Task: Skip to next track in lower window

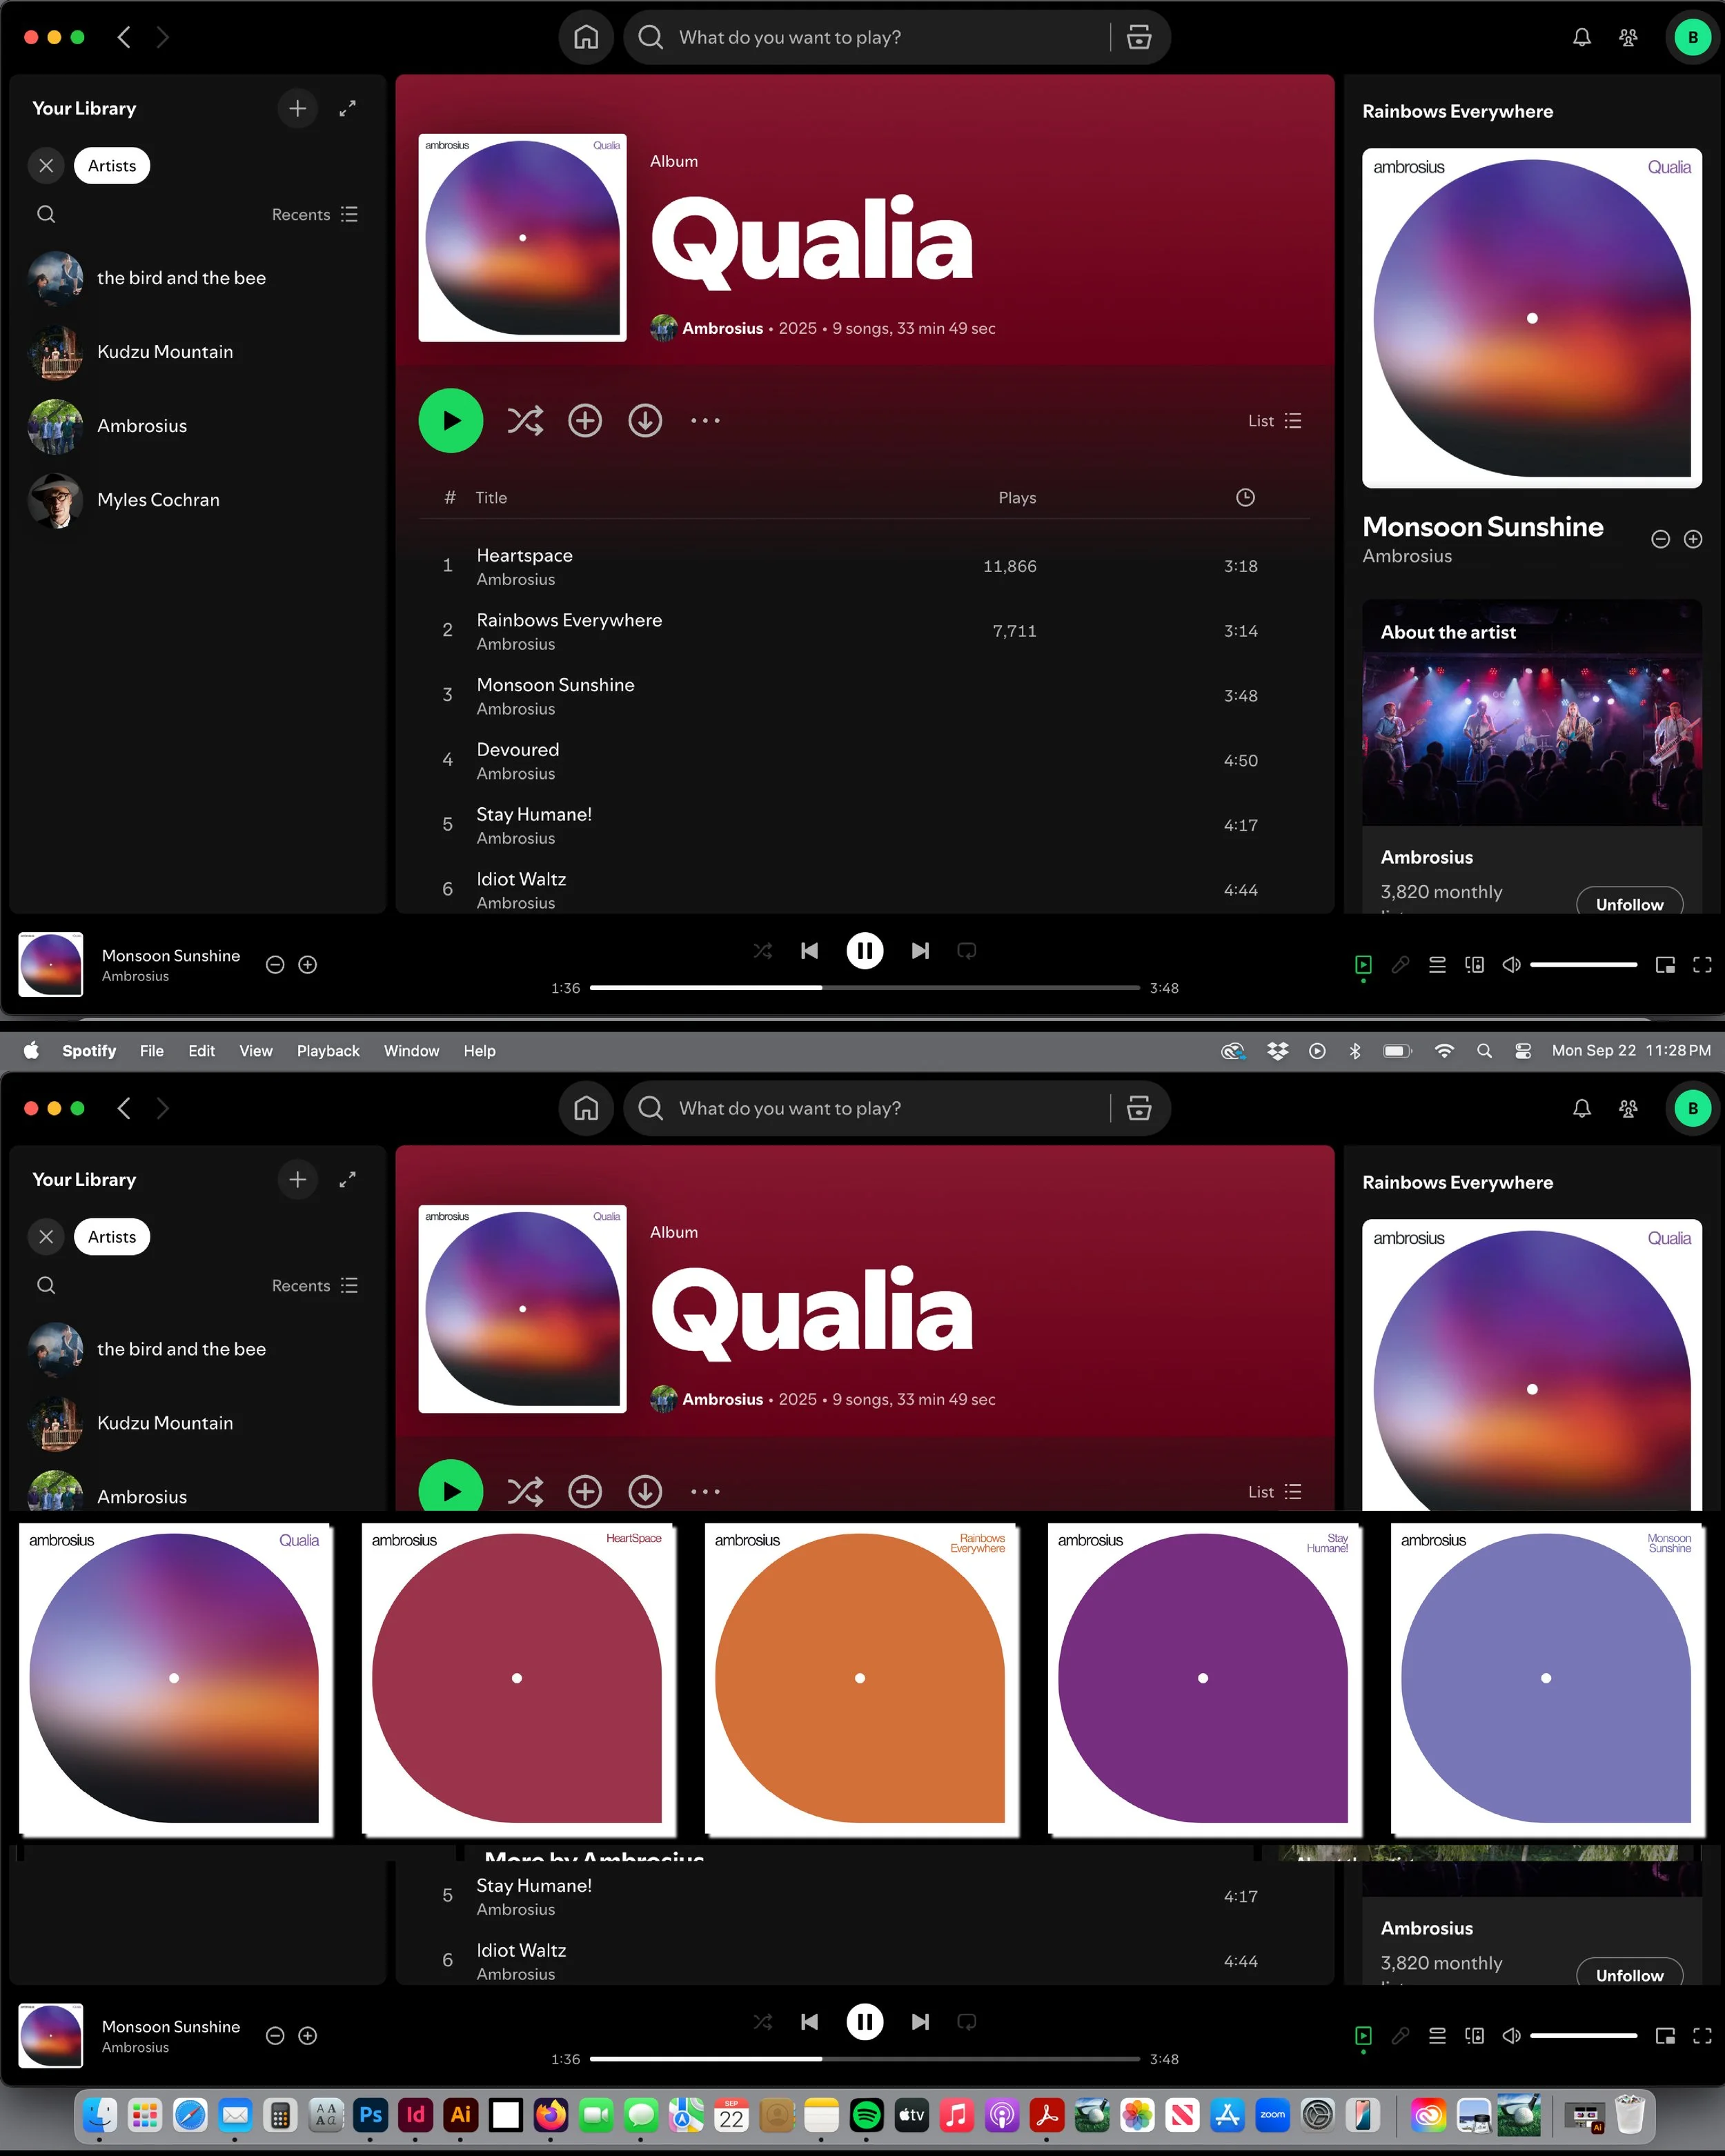Action: [x=920, y=2022]
